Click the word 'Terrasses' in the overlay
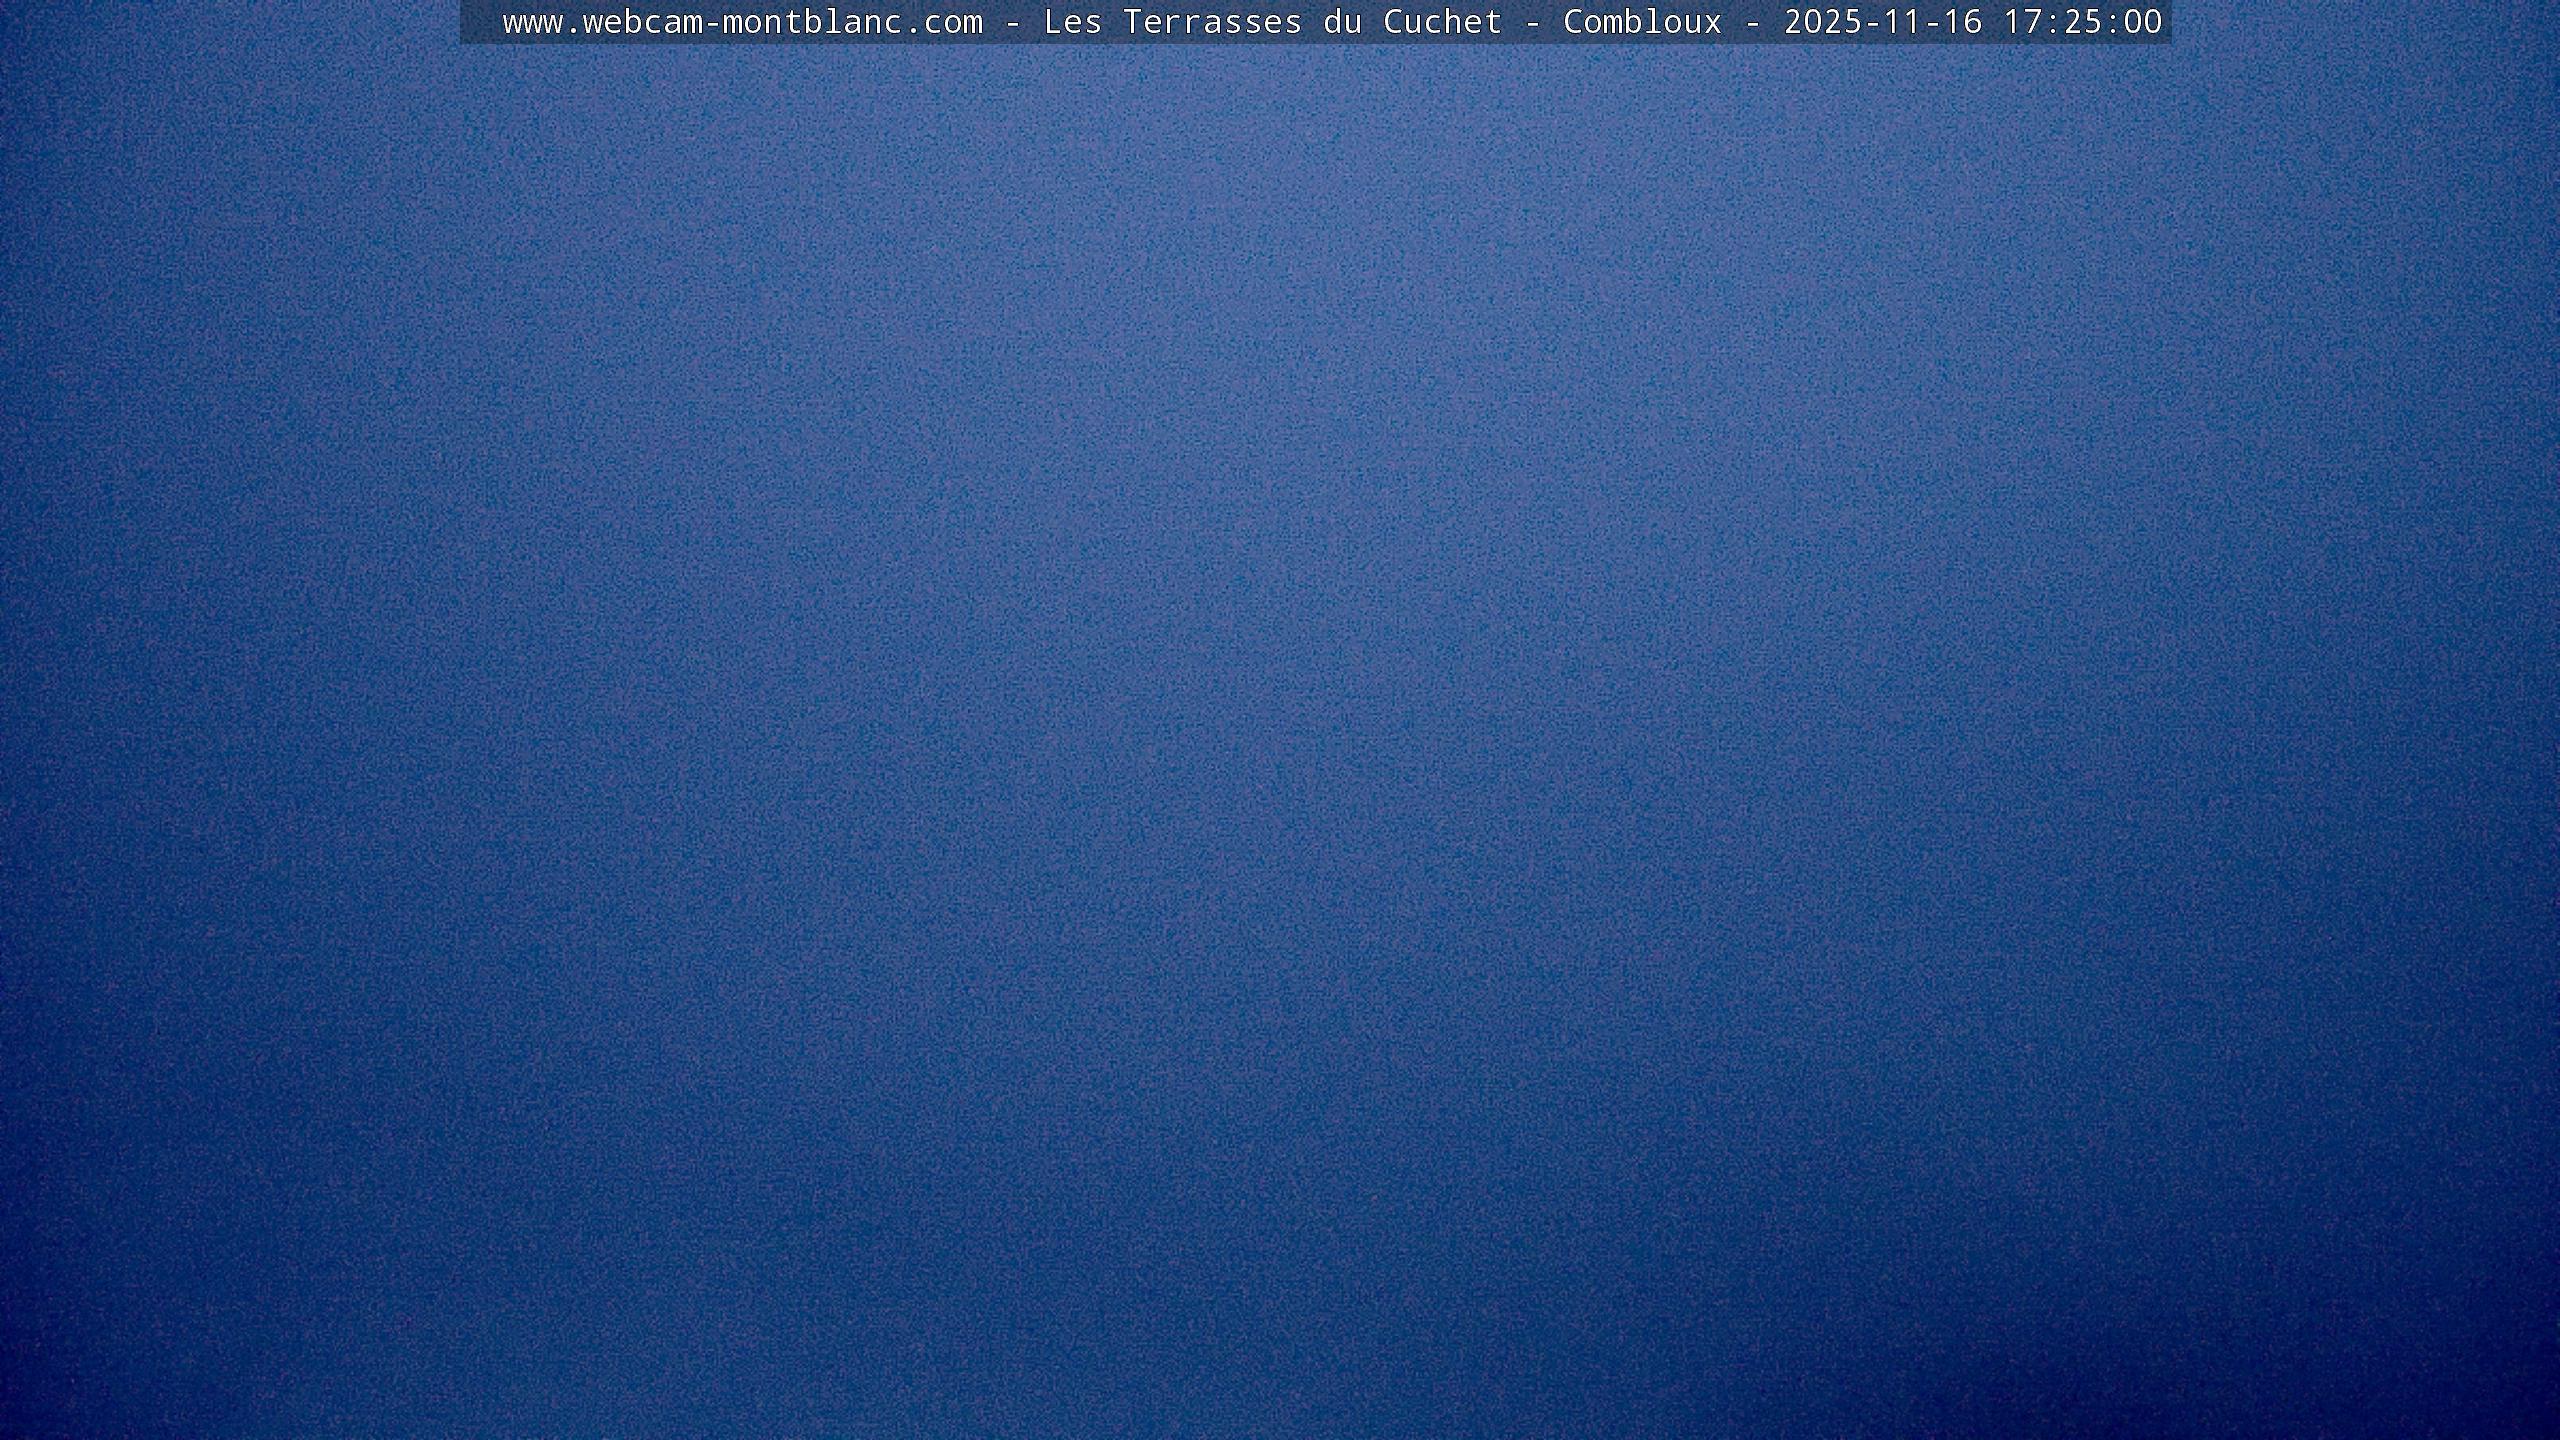The image size is (2560, 1440). (1212, 22)
